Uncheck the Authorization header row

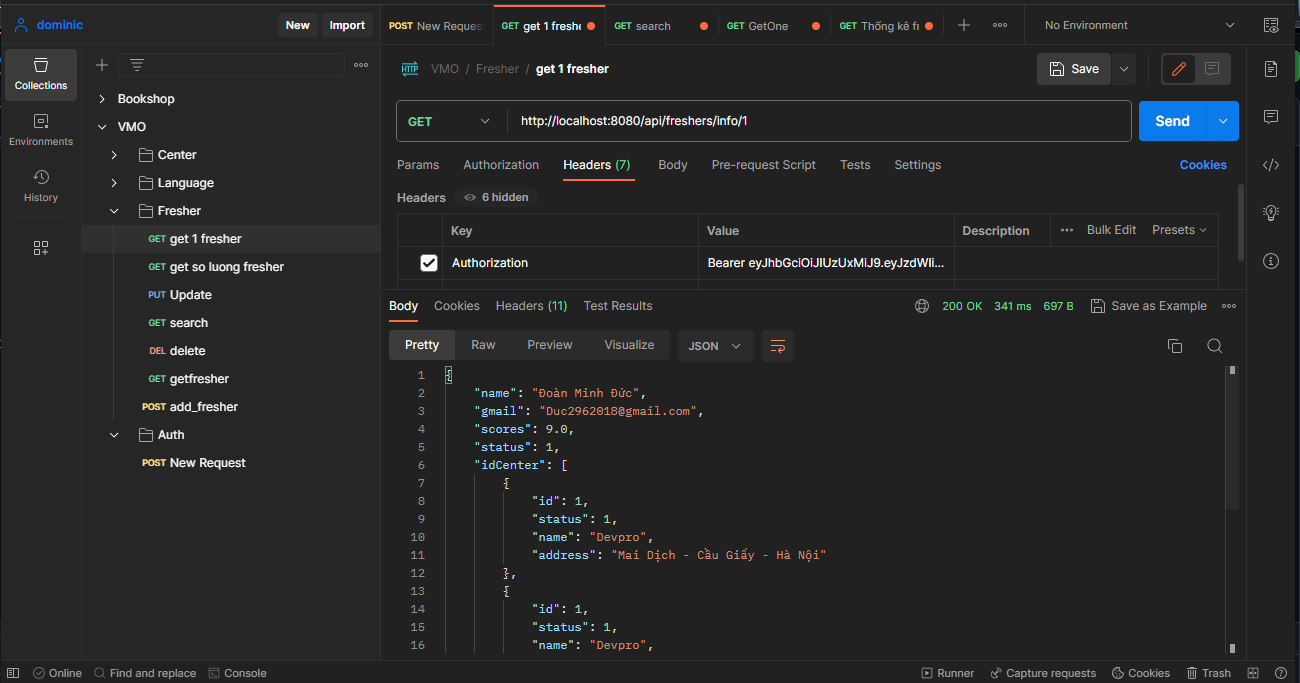coord(429,262)
